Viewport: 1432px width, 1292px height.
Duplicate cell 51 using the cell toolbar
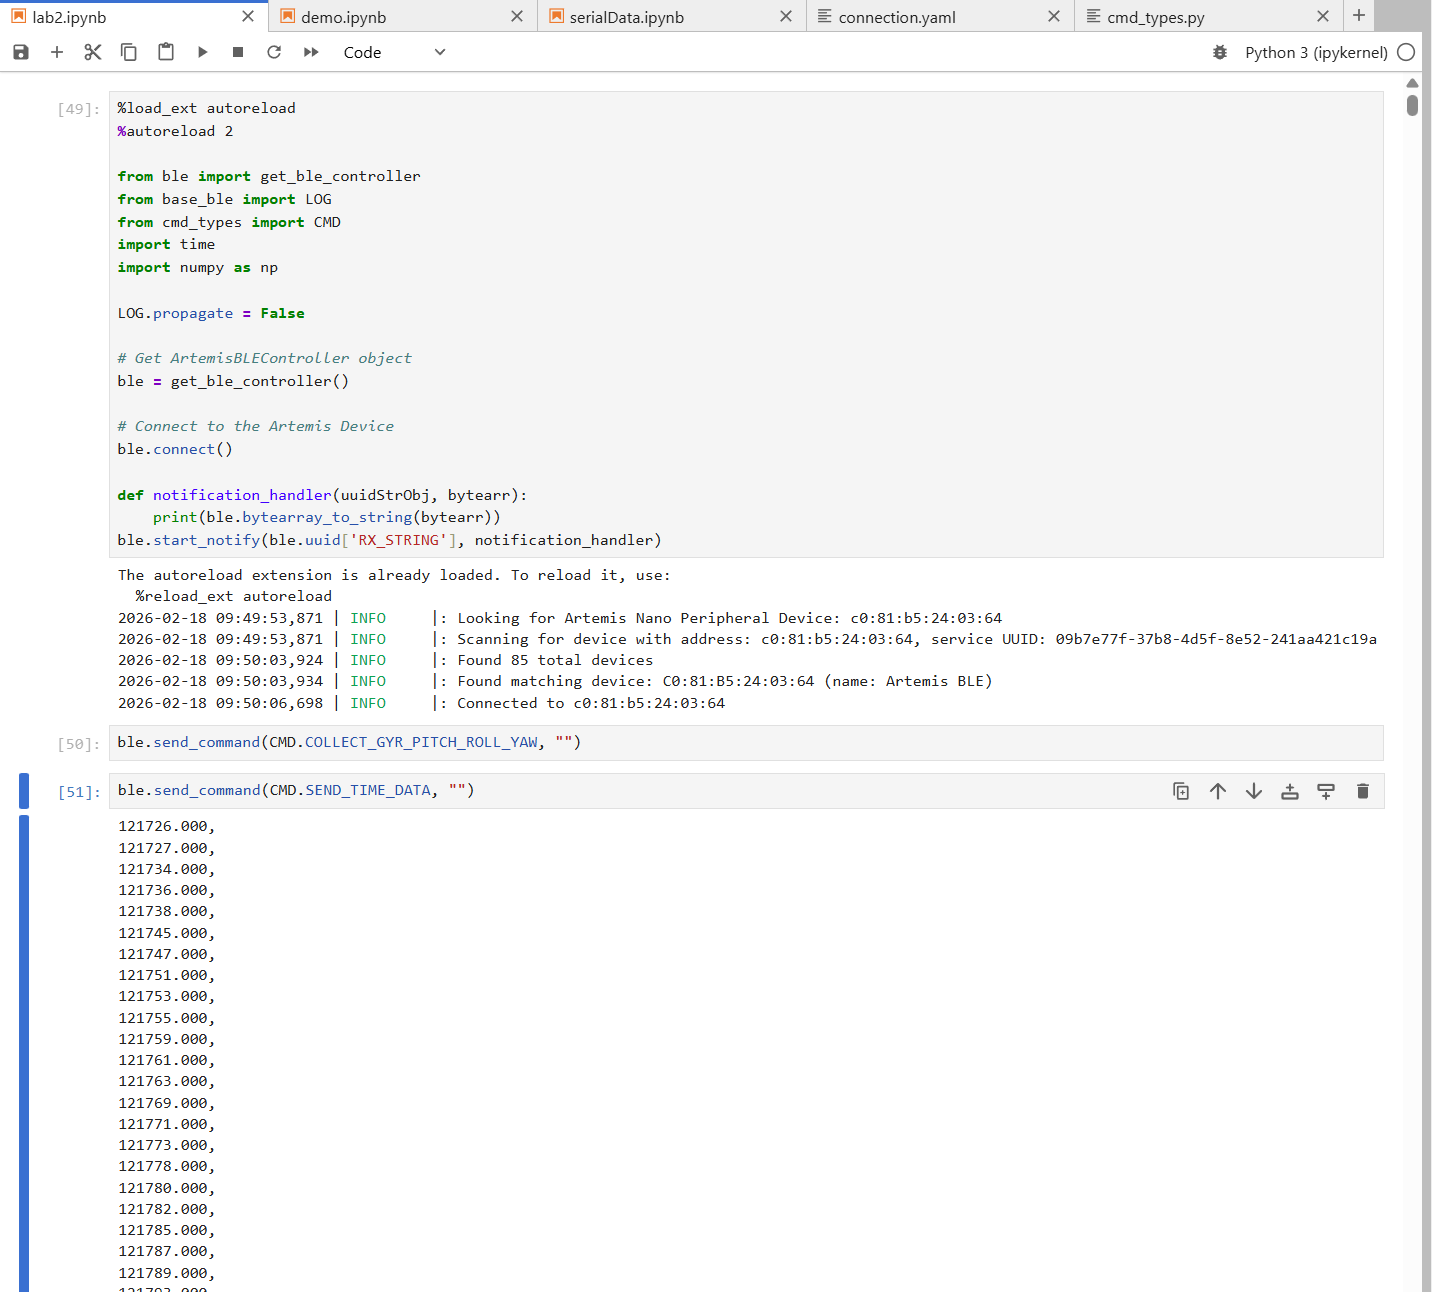pos(1181,791)
